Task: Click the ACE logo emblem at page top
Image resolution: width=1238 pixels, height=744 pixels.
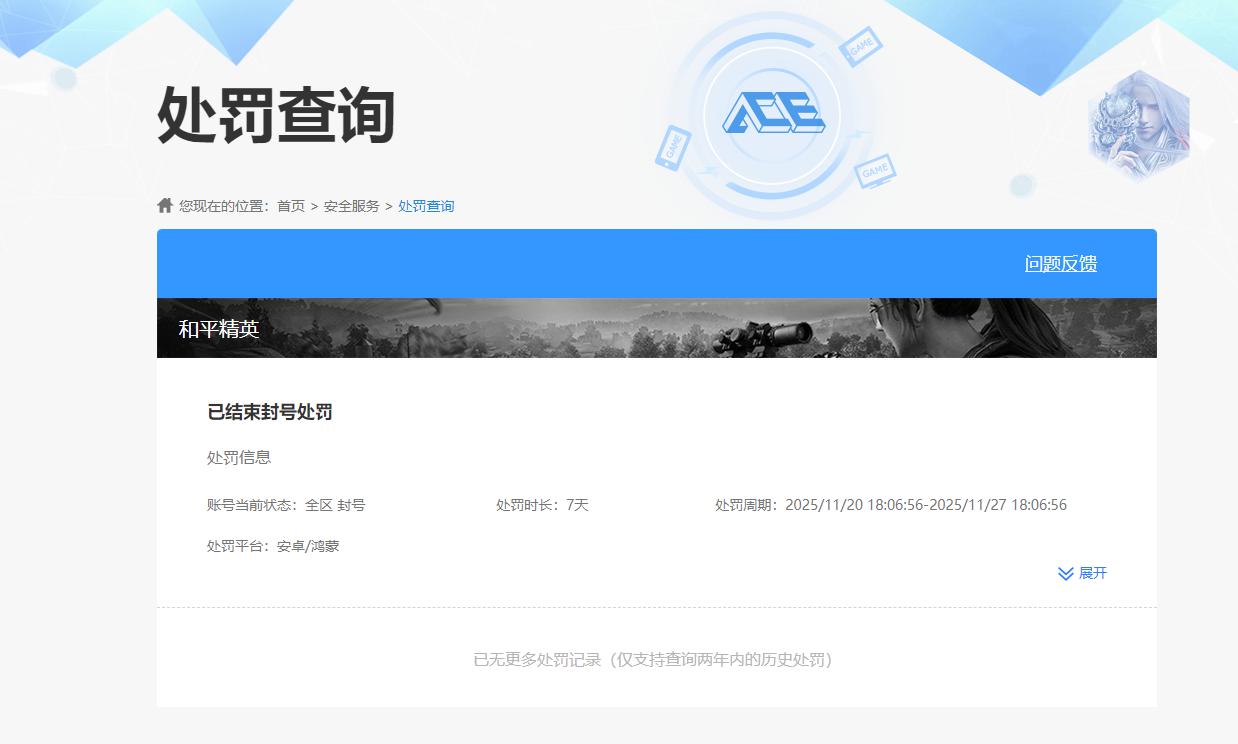Action: 773,113
